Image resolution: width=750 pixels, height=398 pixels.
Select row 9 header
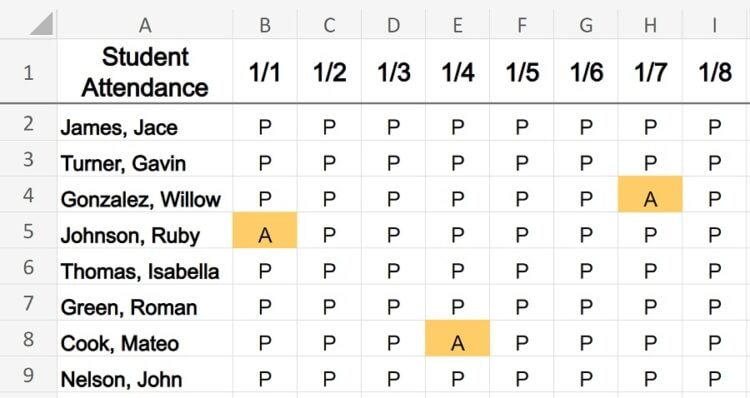pos(28,375)
